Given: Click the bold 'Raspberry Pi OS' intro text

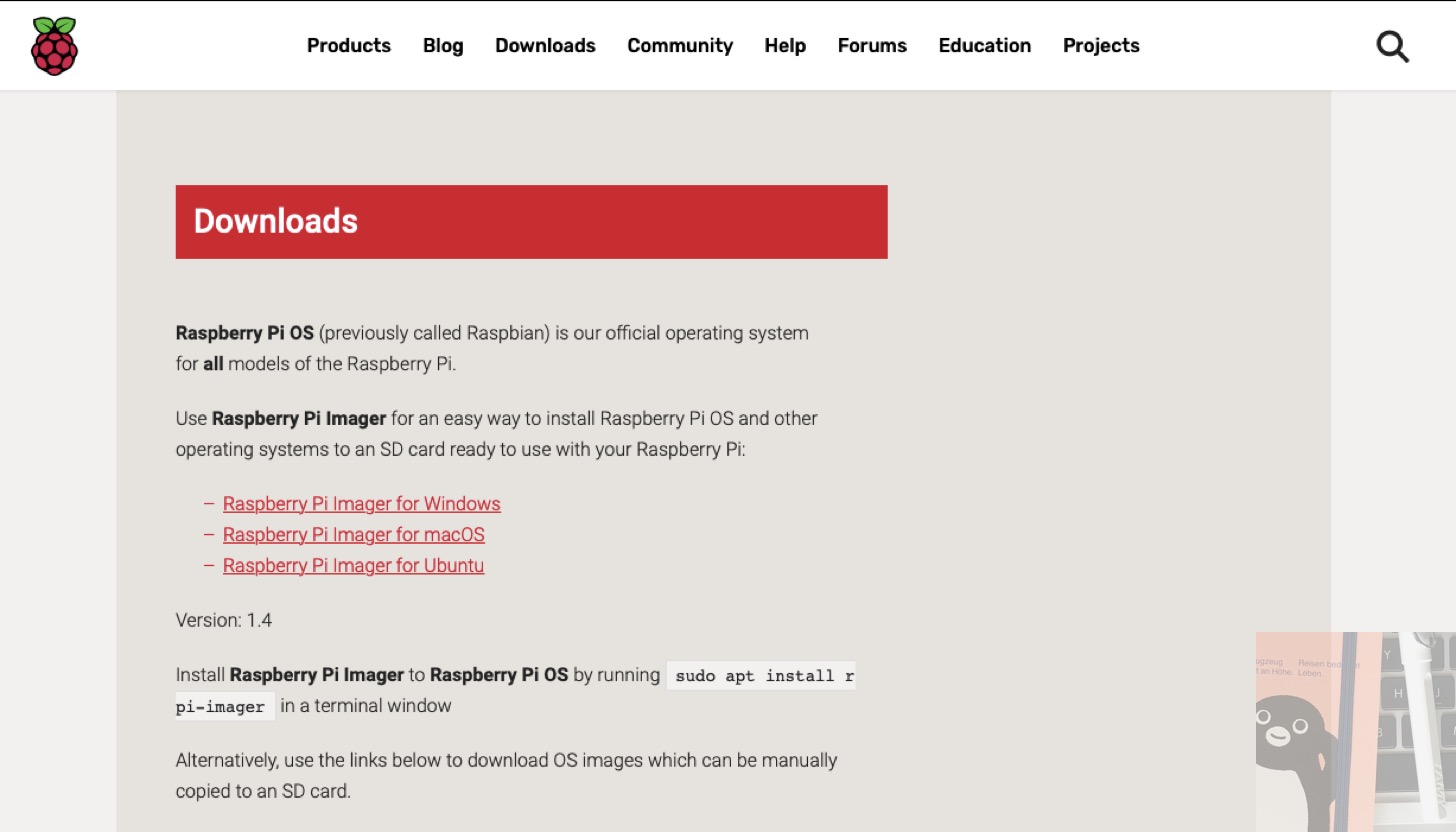Looking at the screenshot, I should (x=245, y=333).
